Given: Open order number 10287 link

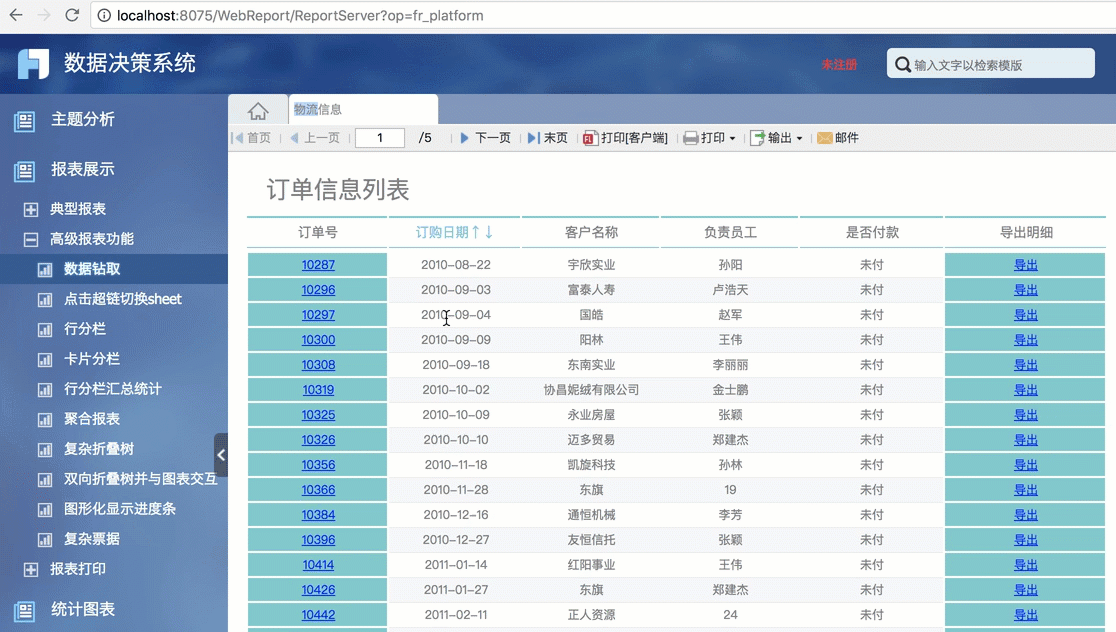Looking at the screenshot, I should [318, 265].
